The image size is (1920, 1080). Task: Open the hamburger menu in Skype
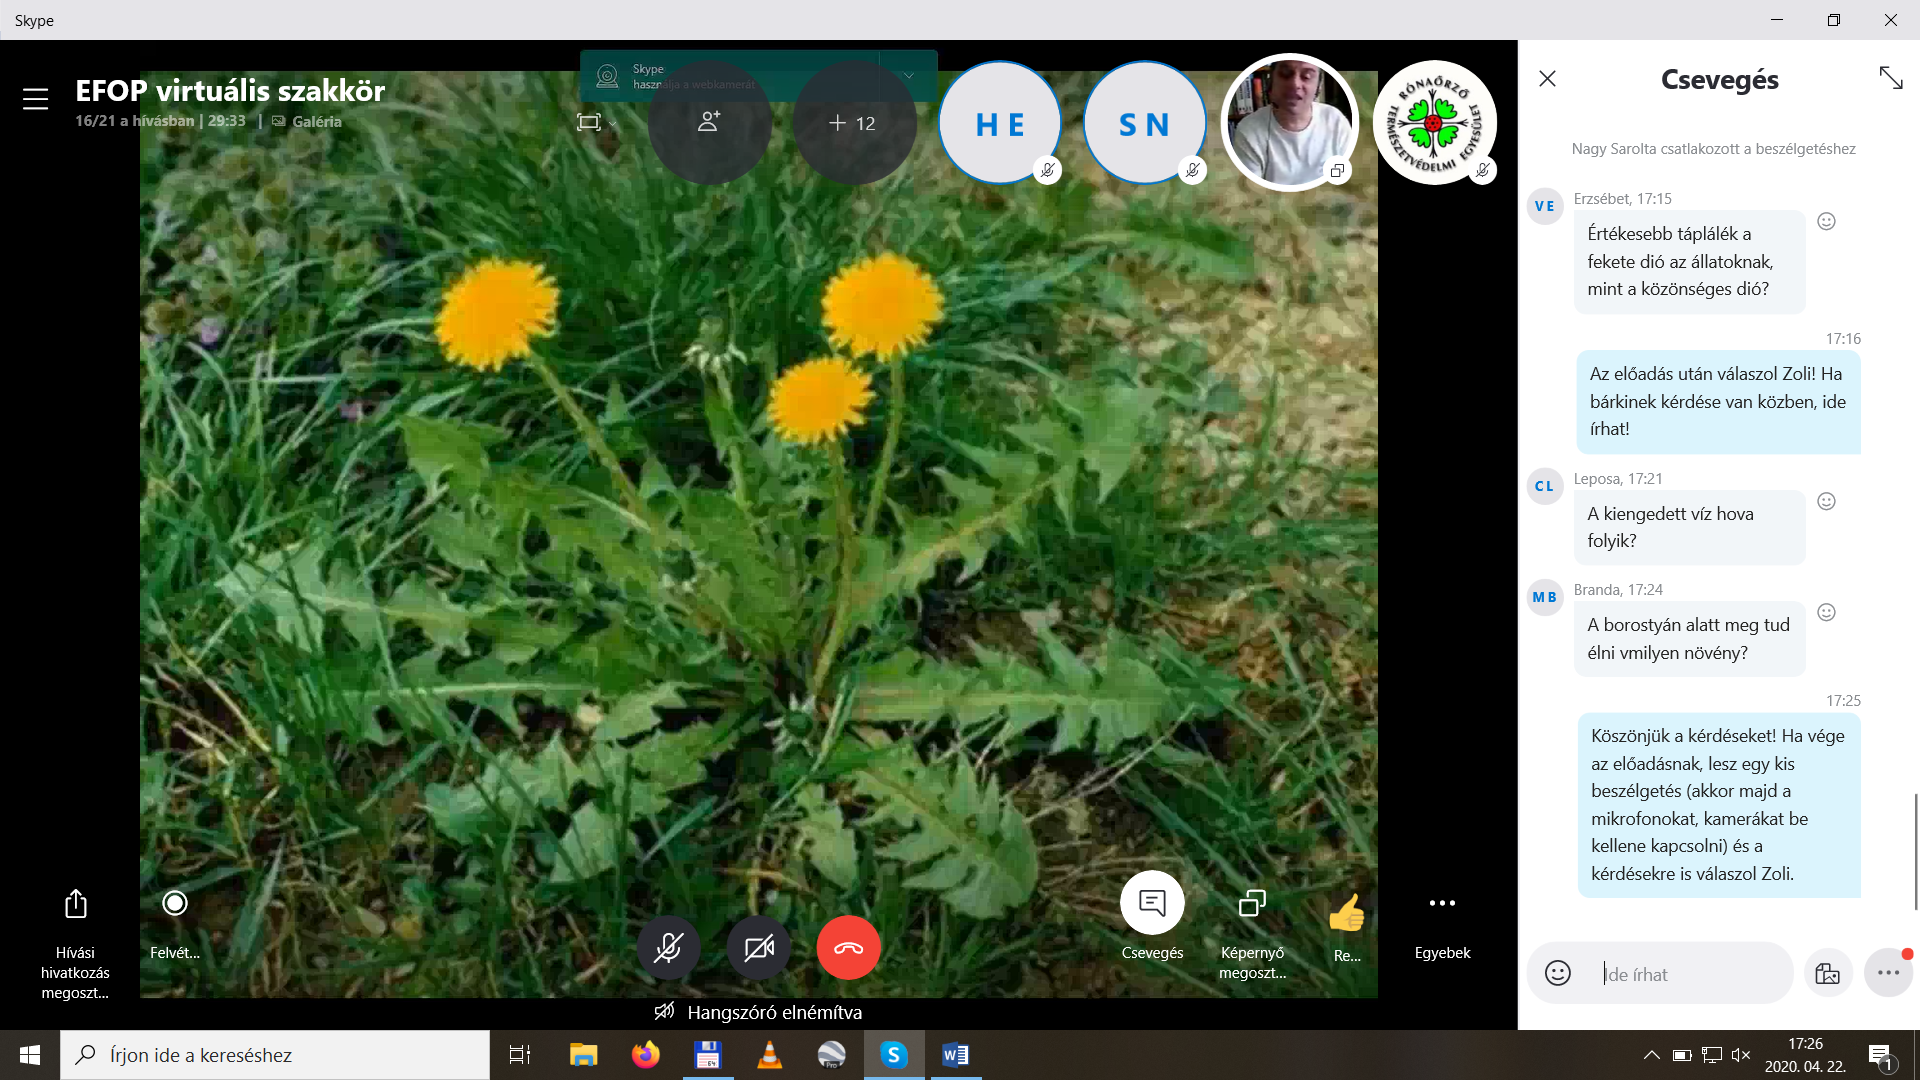point(36,99)
